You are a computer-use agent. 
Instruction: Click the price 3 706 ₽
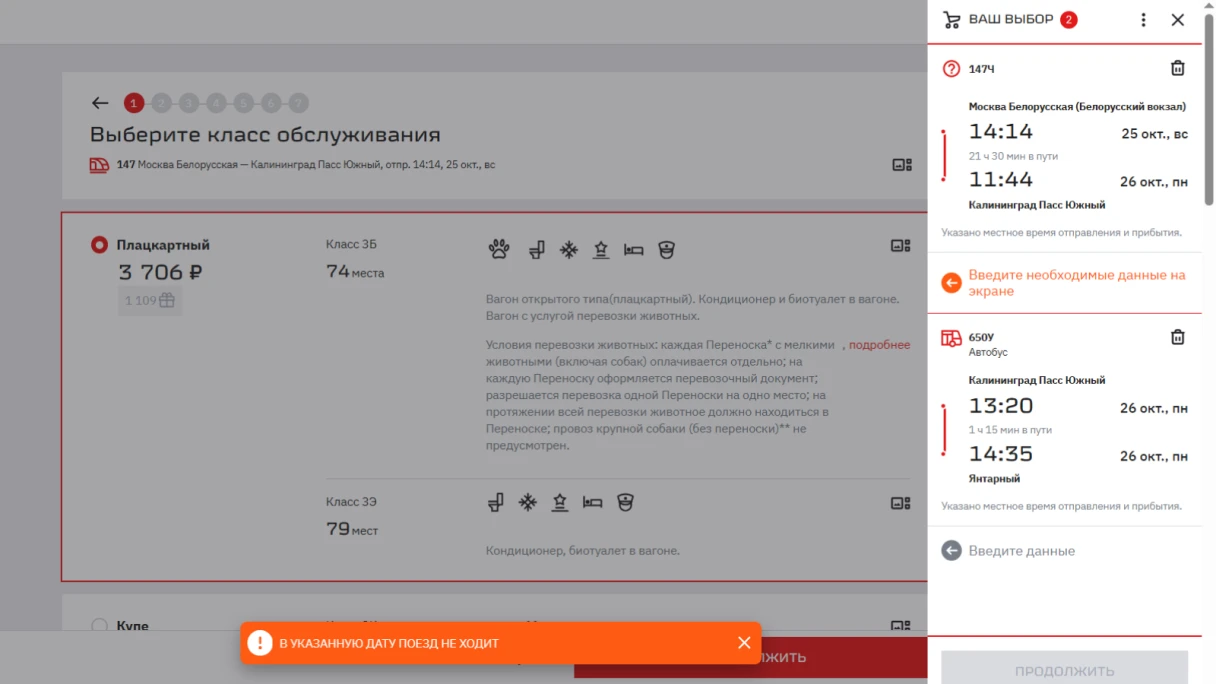click(x=160, y=272)
